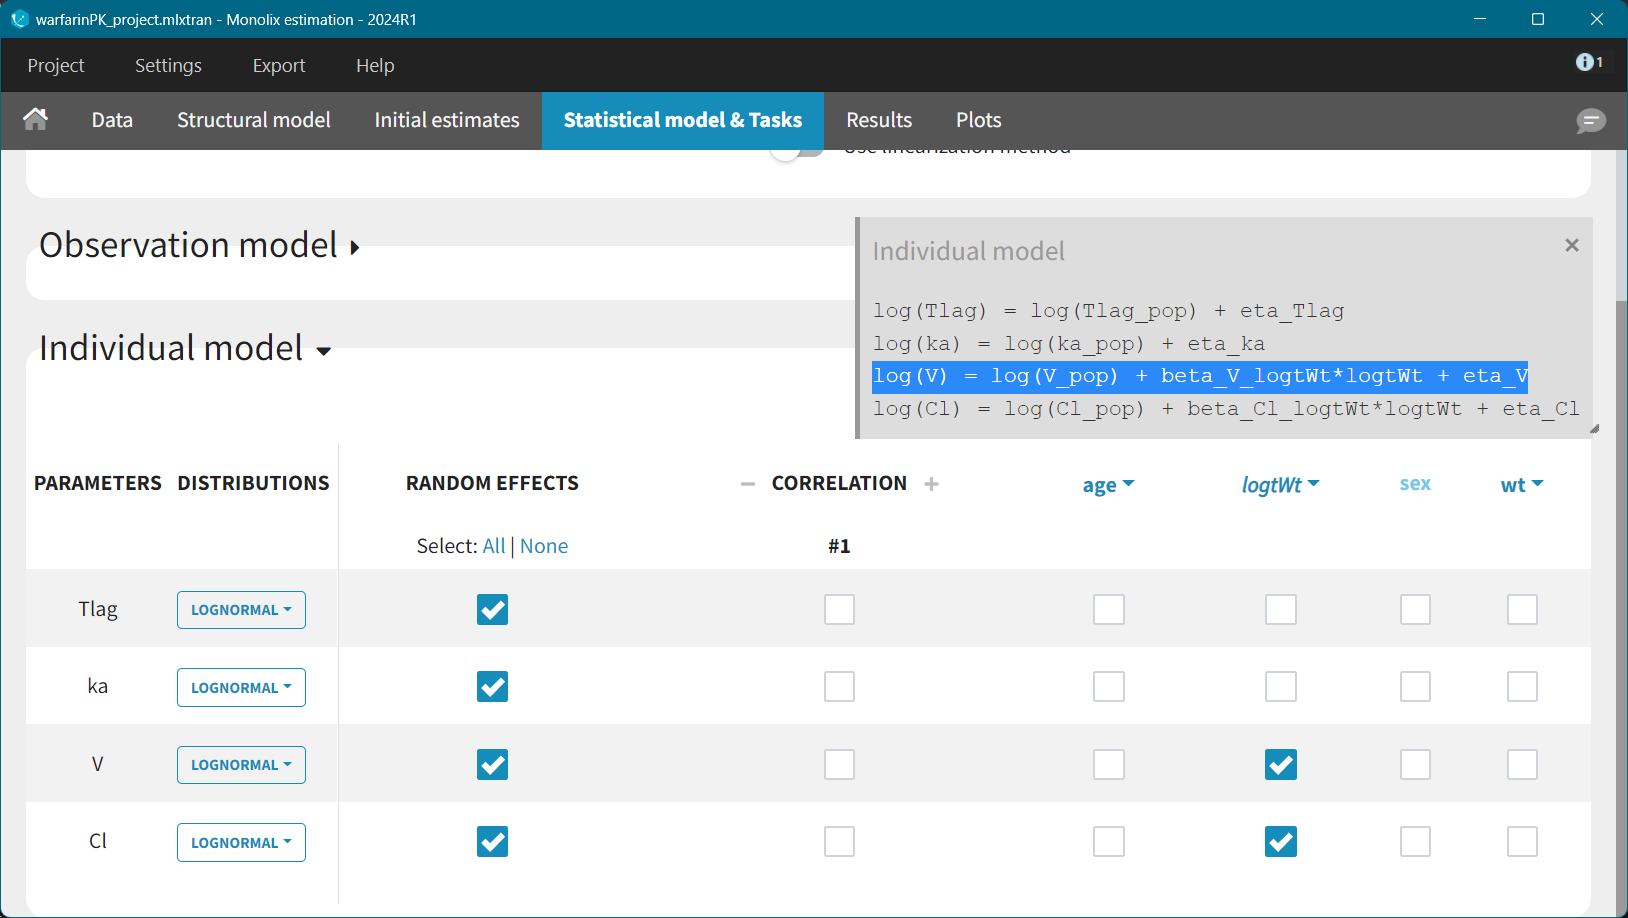The height and width of the screenshot is (918, 1628).
Task: Open the Export menu
Action: 278,65
